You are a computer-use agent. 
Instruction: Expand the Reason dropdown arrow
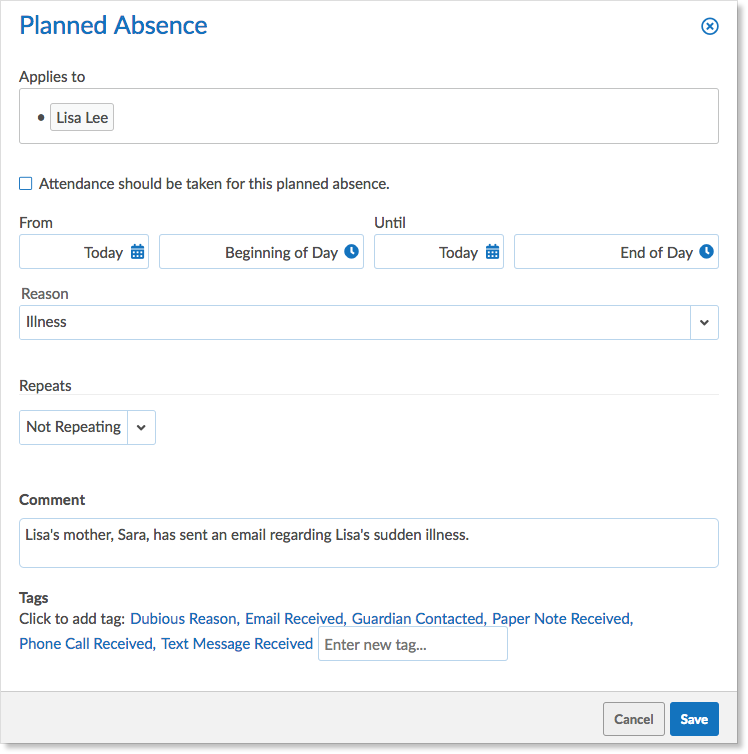point(704,322)
